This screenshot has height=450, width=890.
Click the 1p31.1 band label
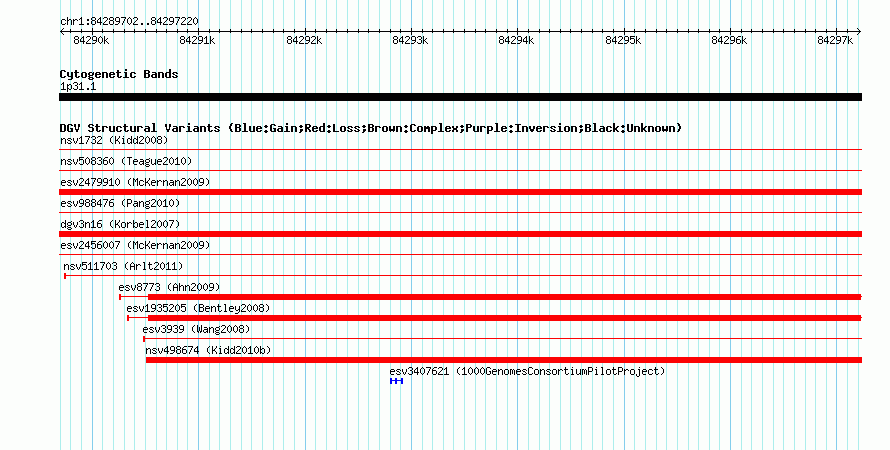pyautogui.click(x=78, y=86)
